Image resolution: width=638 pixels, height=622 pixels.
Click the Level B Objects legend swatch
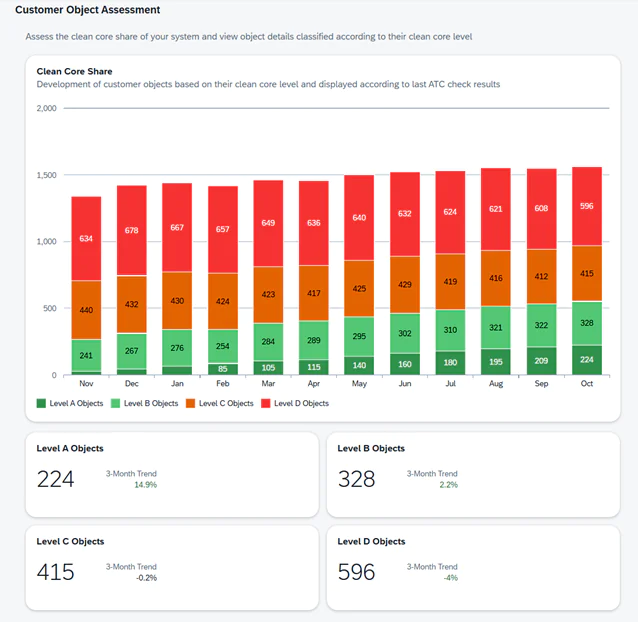115,403
